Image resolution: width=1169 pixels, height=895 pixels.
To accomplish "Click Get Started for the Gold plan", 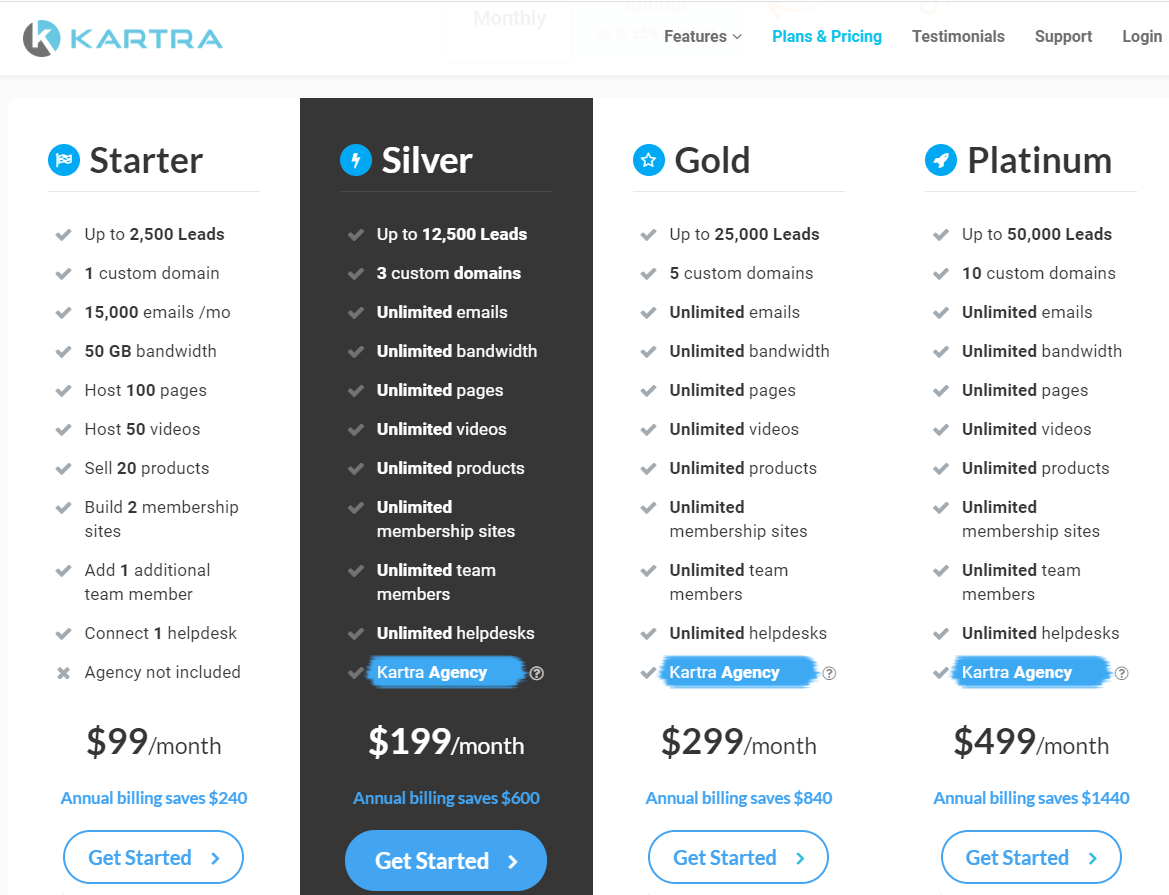I will tap(738, 857).
